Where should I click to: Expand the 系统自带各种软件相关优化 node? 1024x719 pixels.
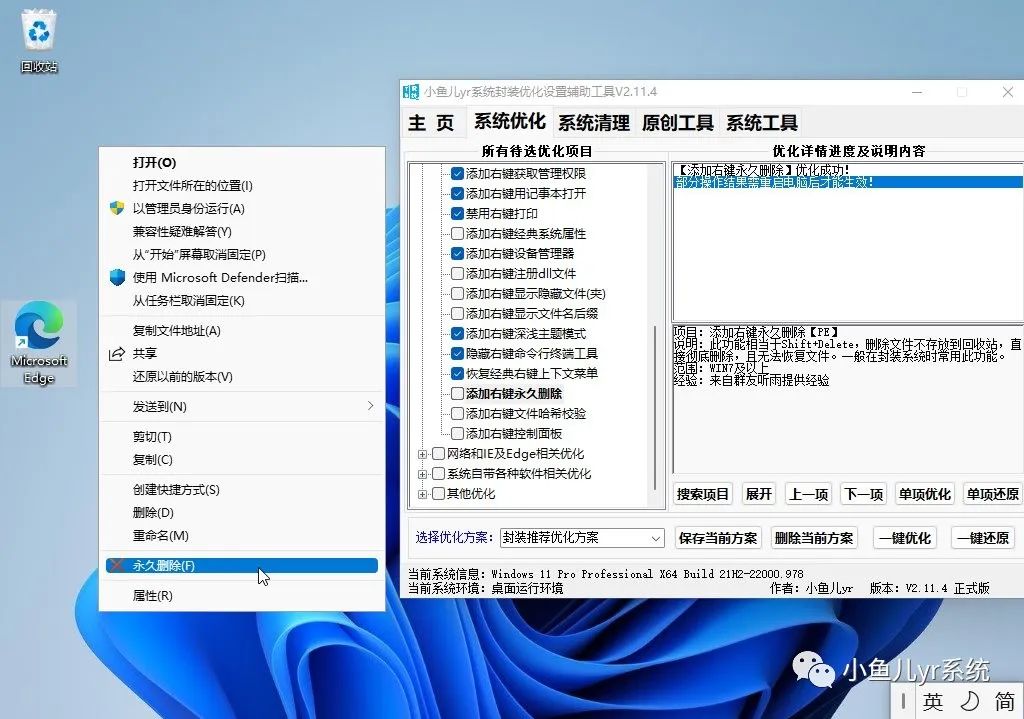[x=423, y=474]
